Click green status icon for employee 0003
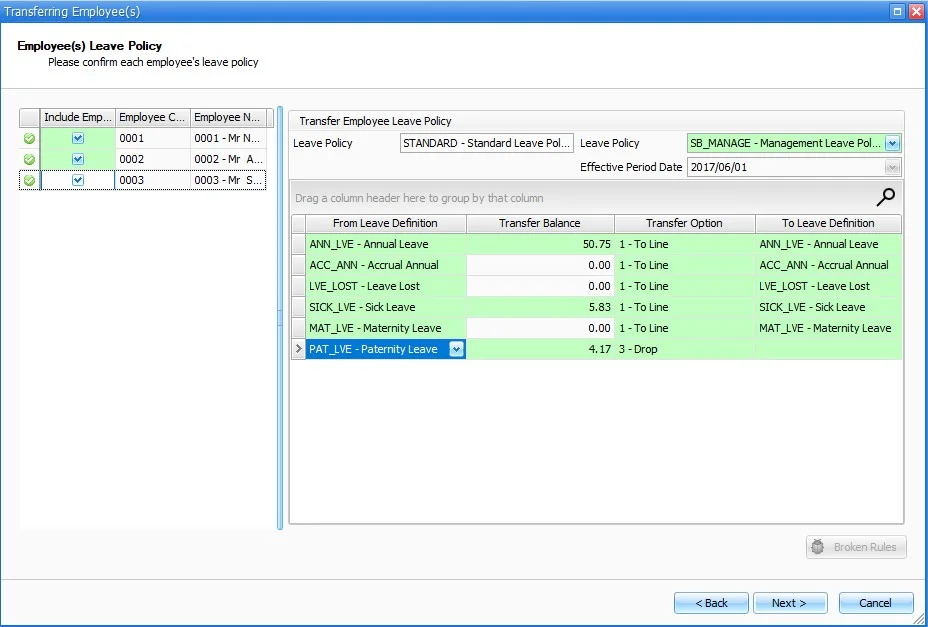Screen dimensions: 928x627 [x=29, y=180]
